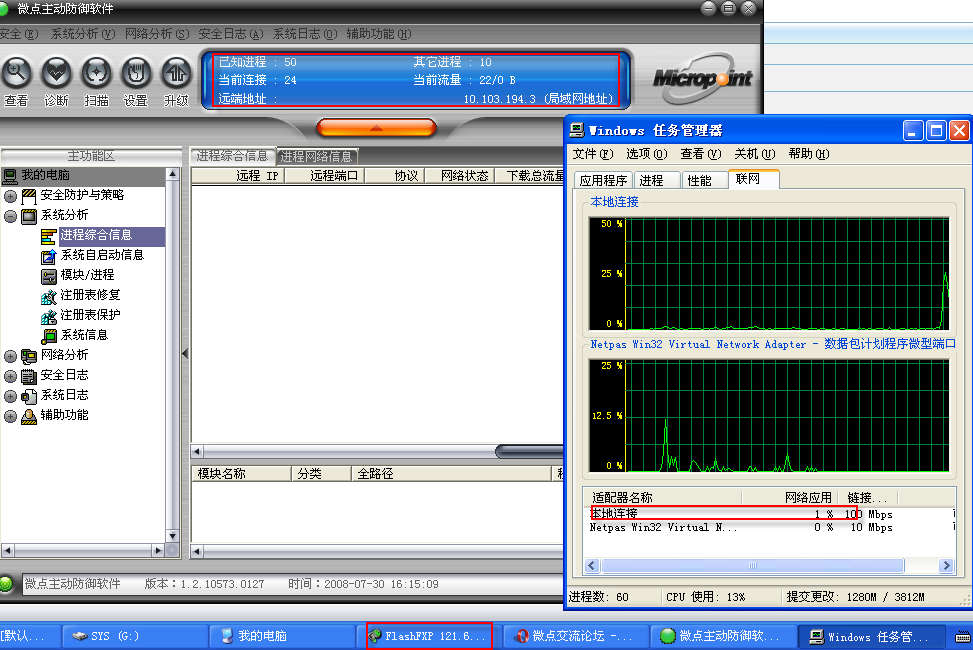Click 模块/进程 tree item icon
Screen dimensions: 973x650
pos(48,276)
